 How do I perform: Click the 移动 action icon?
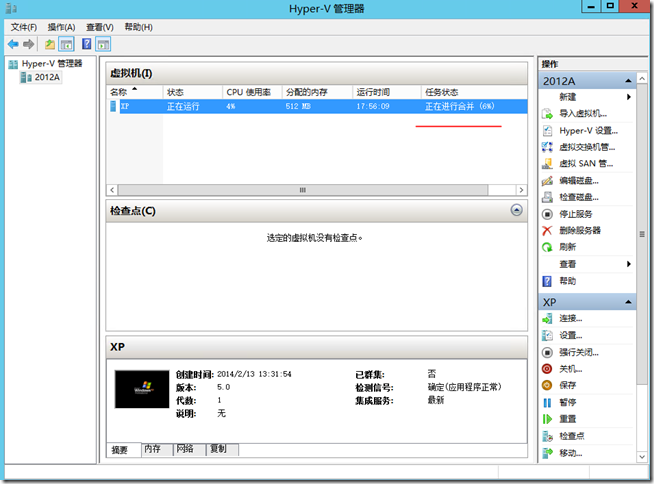(547, 453)
